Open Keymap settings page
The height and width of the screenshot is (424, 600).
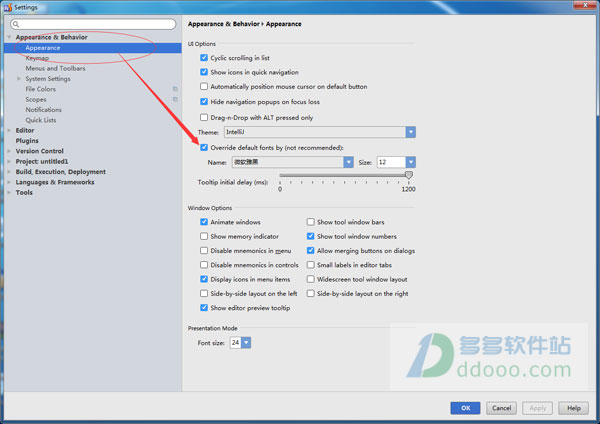point(37,58)
